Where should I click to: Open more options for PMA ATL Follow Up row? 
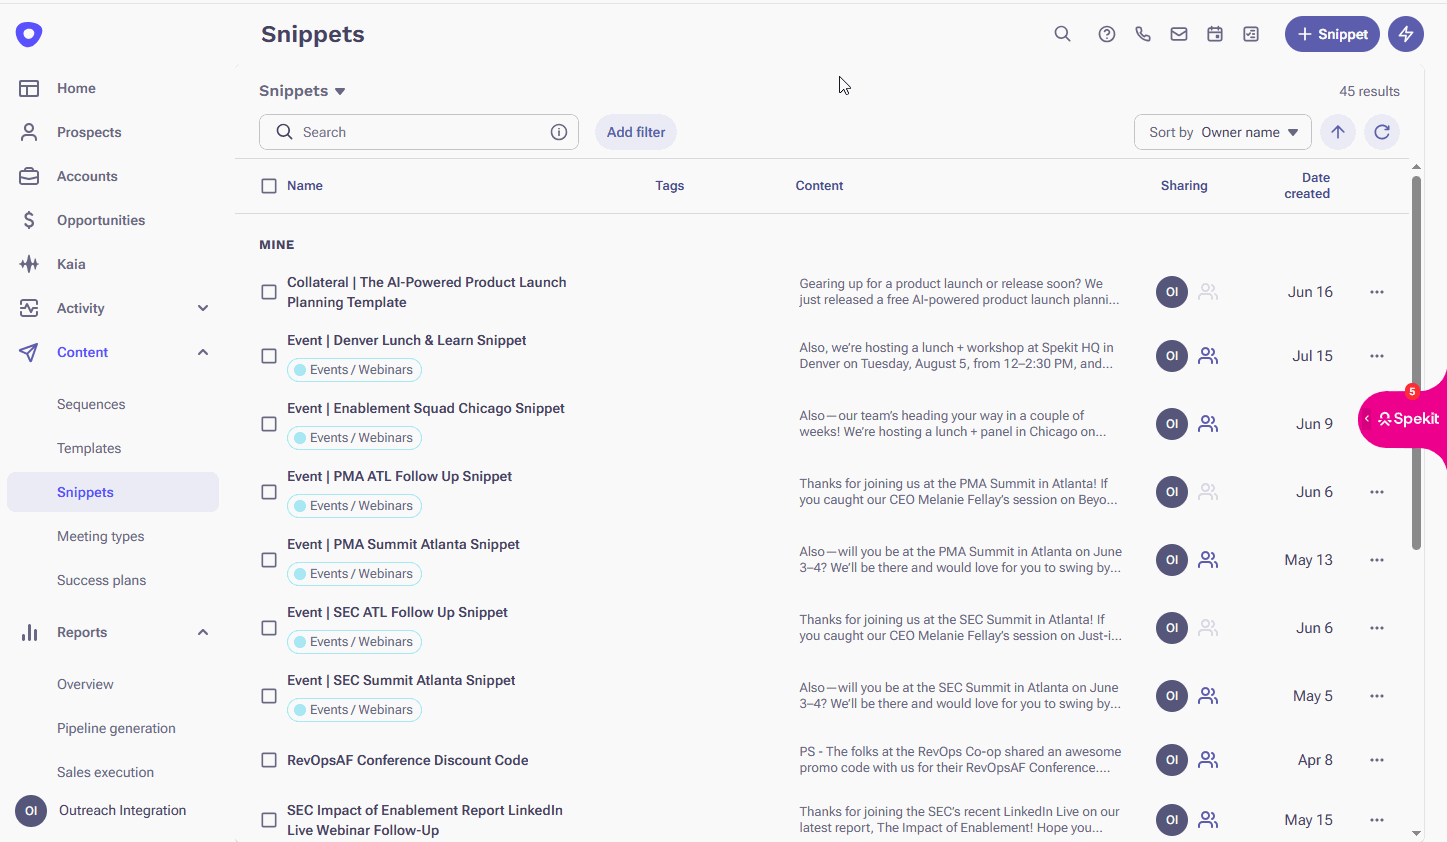(x=1377, y=492)
